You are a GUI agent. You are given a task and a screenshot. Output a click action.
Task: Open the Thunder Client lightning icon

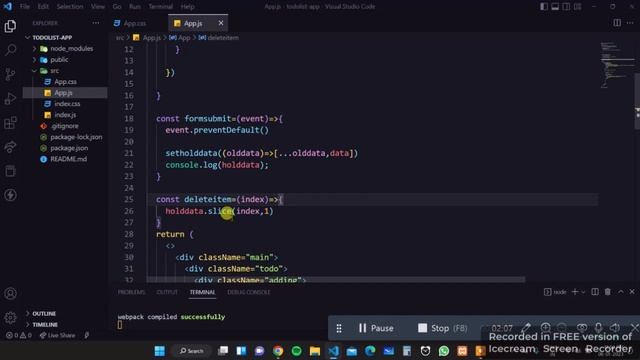point(10,195)
